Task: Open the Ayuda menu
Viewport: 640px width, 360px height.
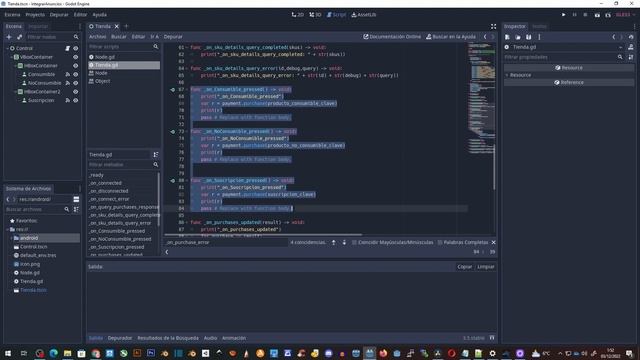Action: [x=99, y=15]
